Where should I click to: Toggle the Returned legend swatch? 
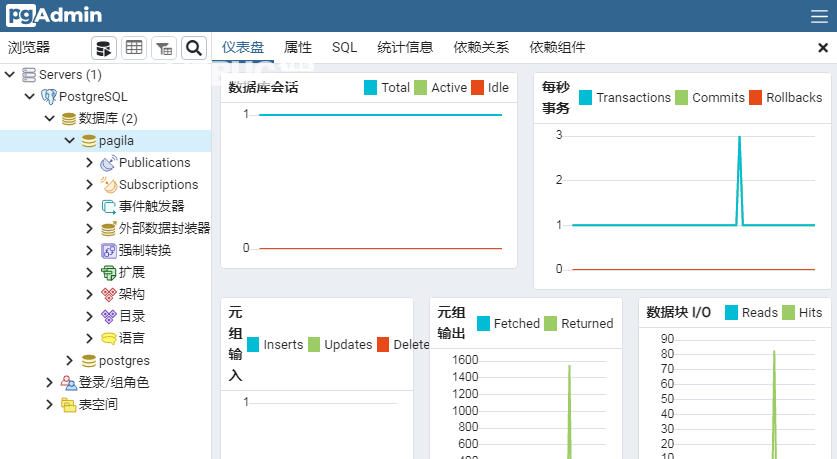click(551, 323)
